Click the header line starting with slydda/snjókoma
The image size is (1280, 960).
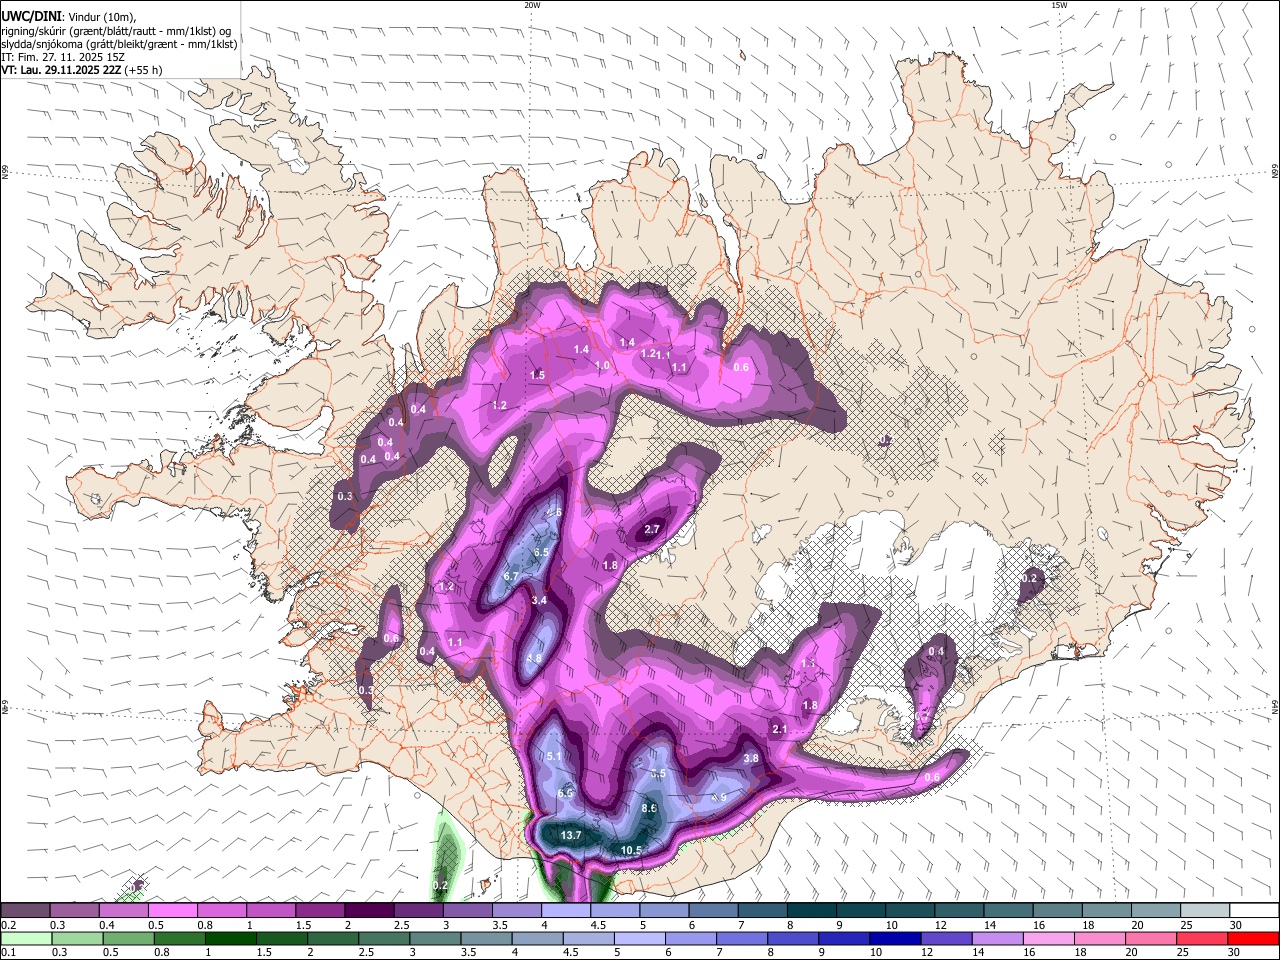(x=119, y=43)
